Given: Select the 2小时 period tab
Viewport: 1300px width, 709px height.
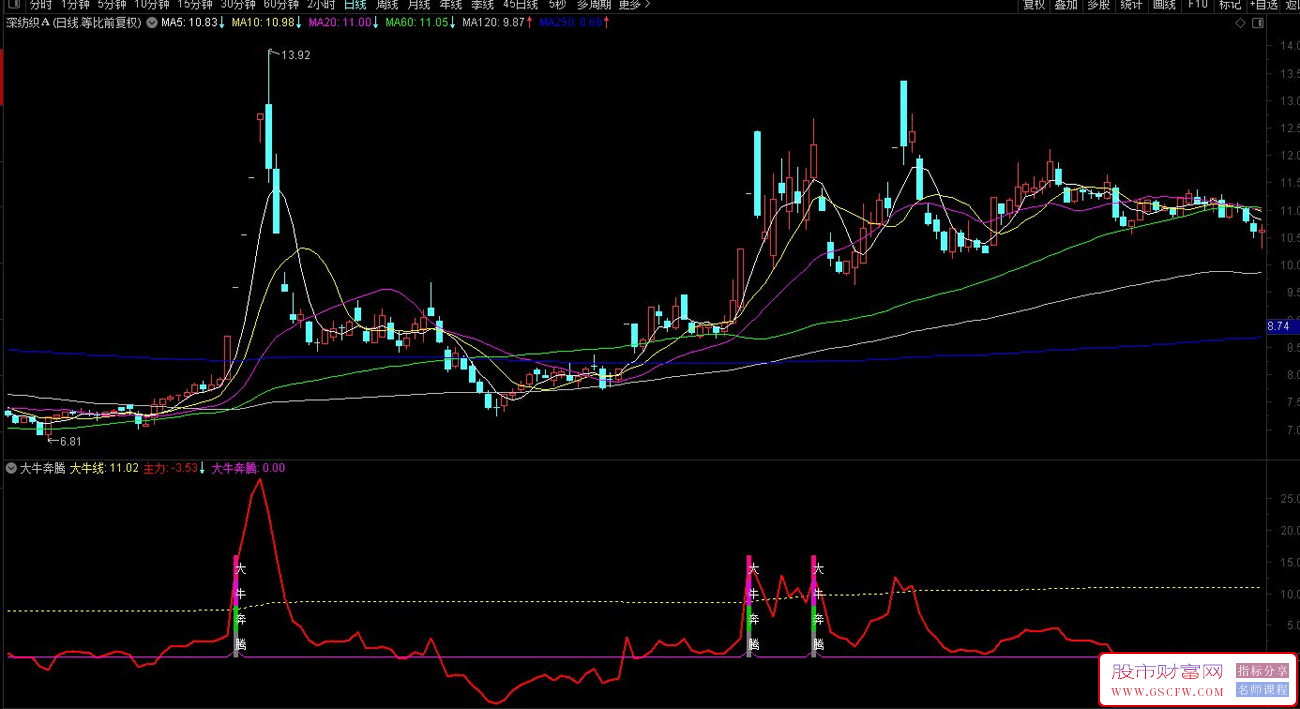Looking at the screenshot, I should [321, 5].
